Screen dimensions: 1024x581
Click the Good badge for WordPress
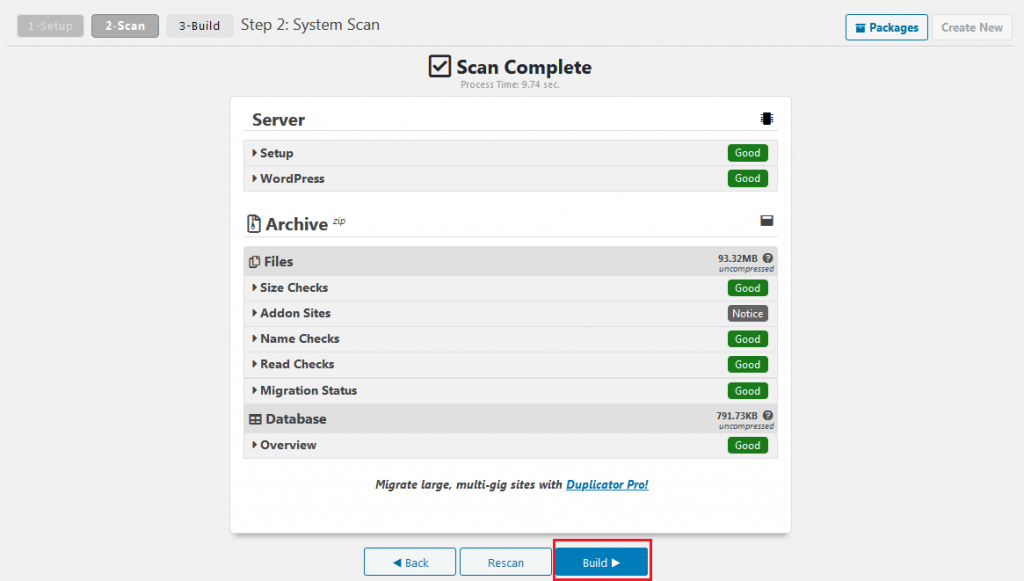coord(748,178)
